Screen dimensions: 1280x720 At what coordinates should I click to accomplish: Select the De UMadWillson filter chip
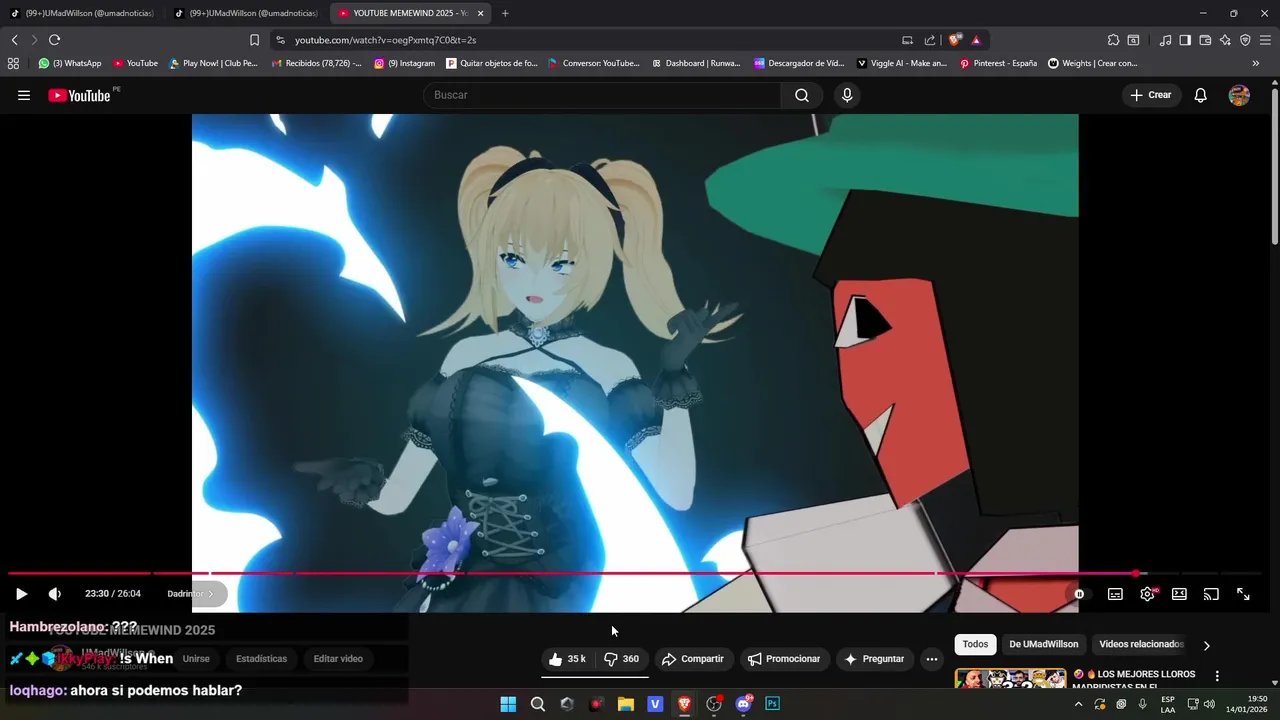[1044, 645]
